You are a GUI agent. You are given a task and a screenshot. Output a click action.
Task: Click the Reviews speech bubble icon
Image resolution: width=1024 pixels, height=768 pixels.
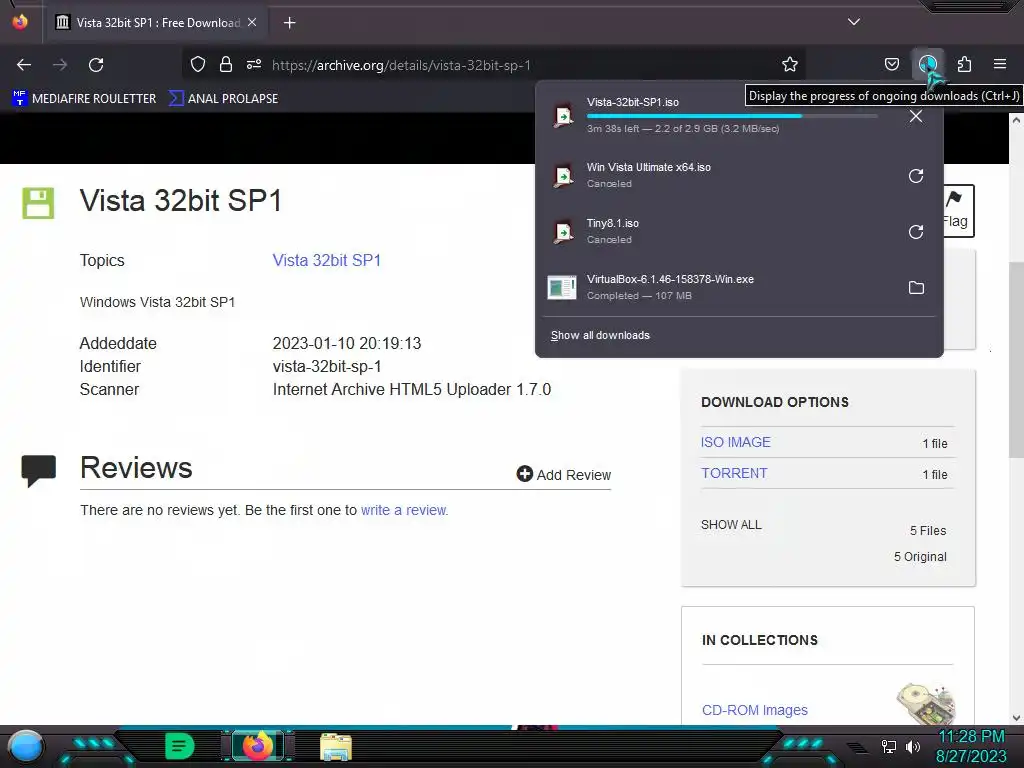pos(39,470)
